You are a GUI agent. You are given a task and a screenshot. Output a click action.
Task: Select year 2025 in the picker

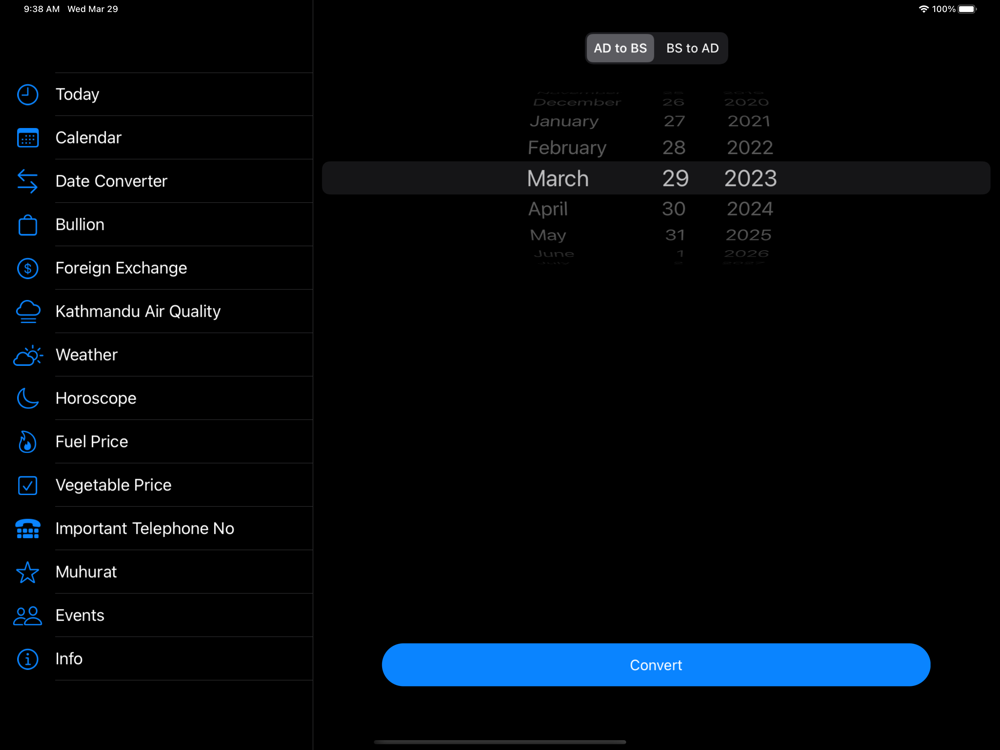pos(748,235)
